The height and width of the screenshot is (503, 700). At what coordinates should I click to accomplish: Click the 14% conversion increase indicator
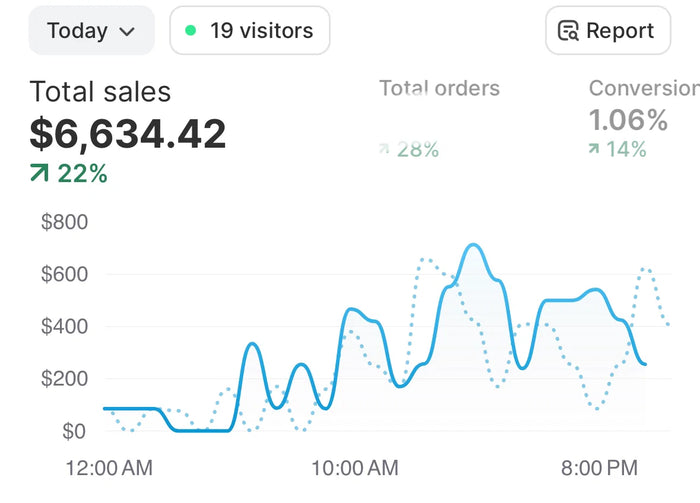[x=617, y=149]
